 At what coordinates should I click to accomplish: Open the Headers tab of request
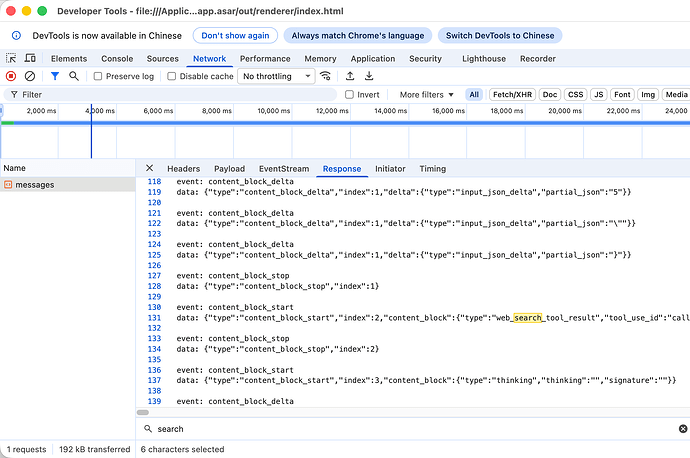tap(184, 169)
